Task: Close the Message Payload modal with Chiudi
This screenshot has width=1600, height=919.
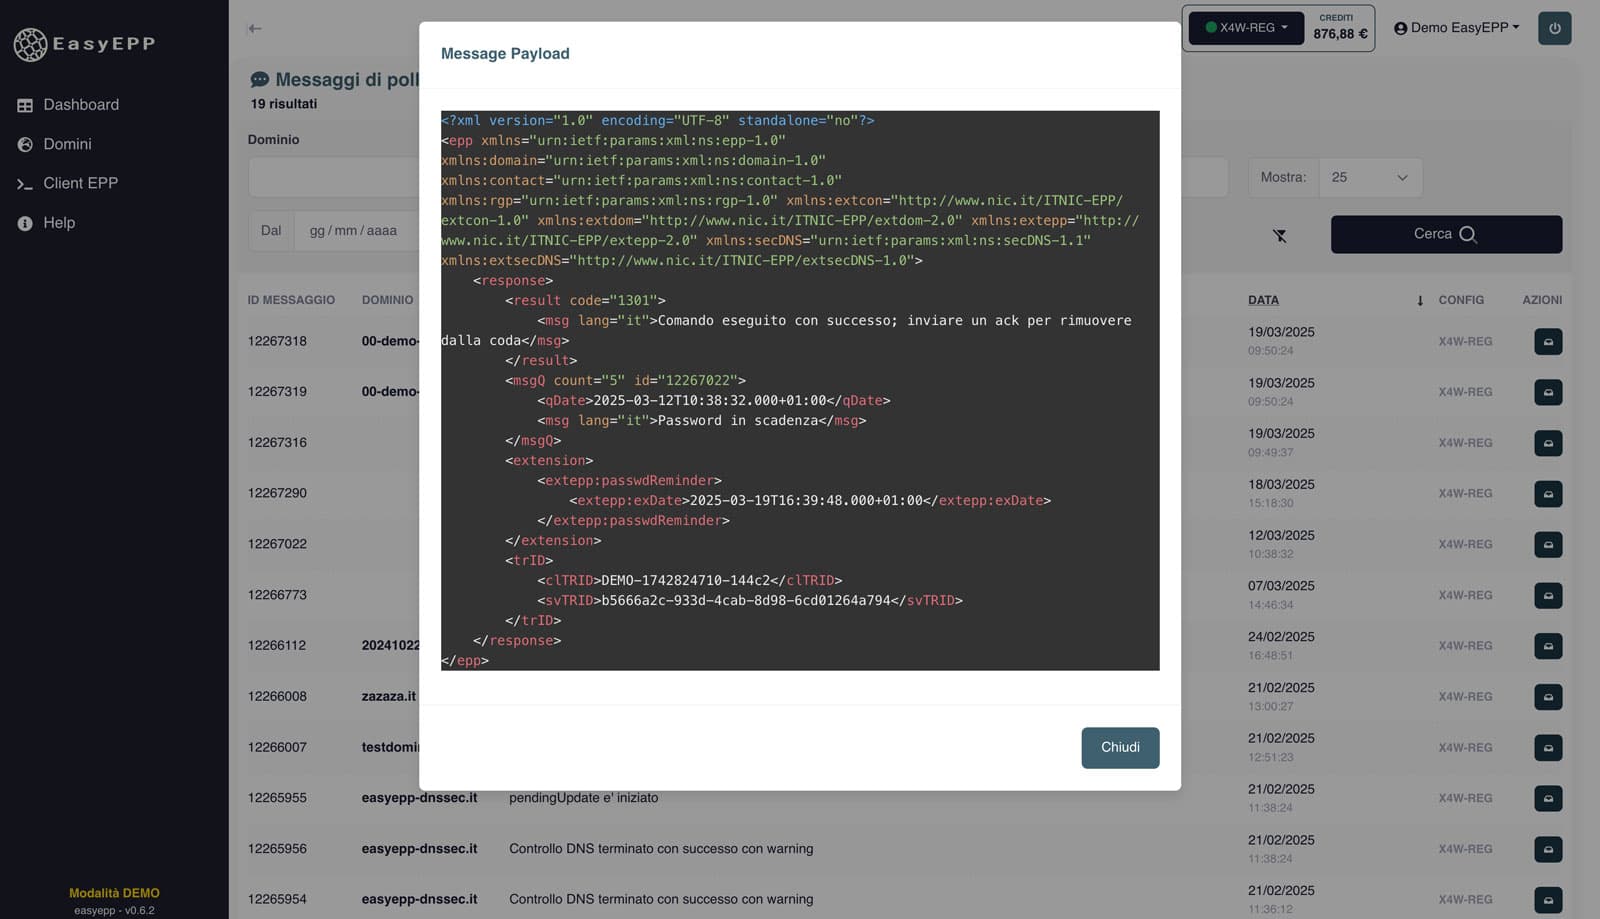Action: coord(1119,747)
